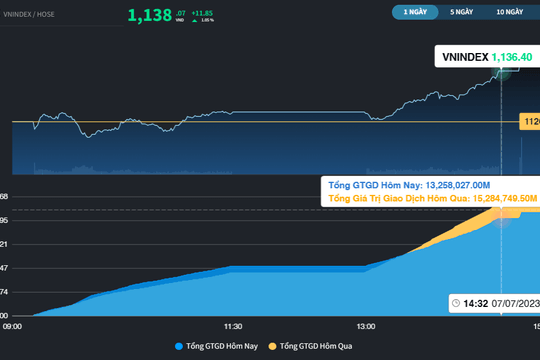Click the +11.85 change value

[x=202, y=13]
